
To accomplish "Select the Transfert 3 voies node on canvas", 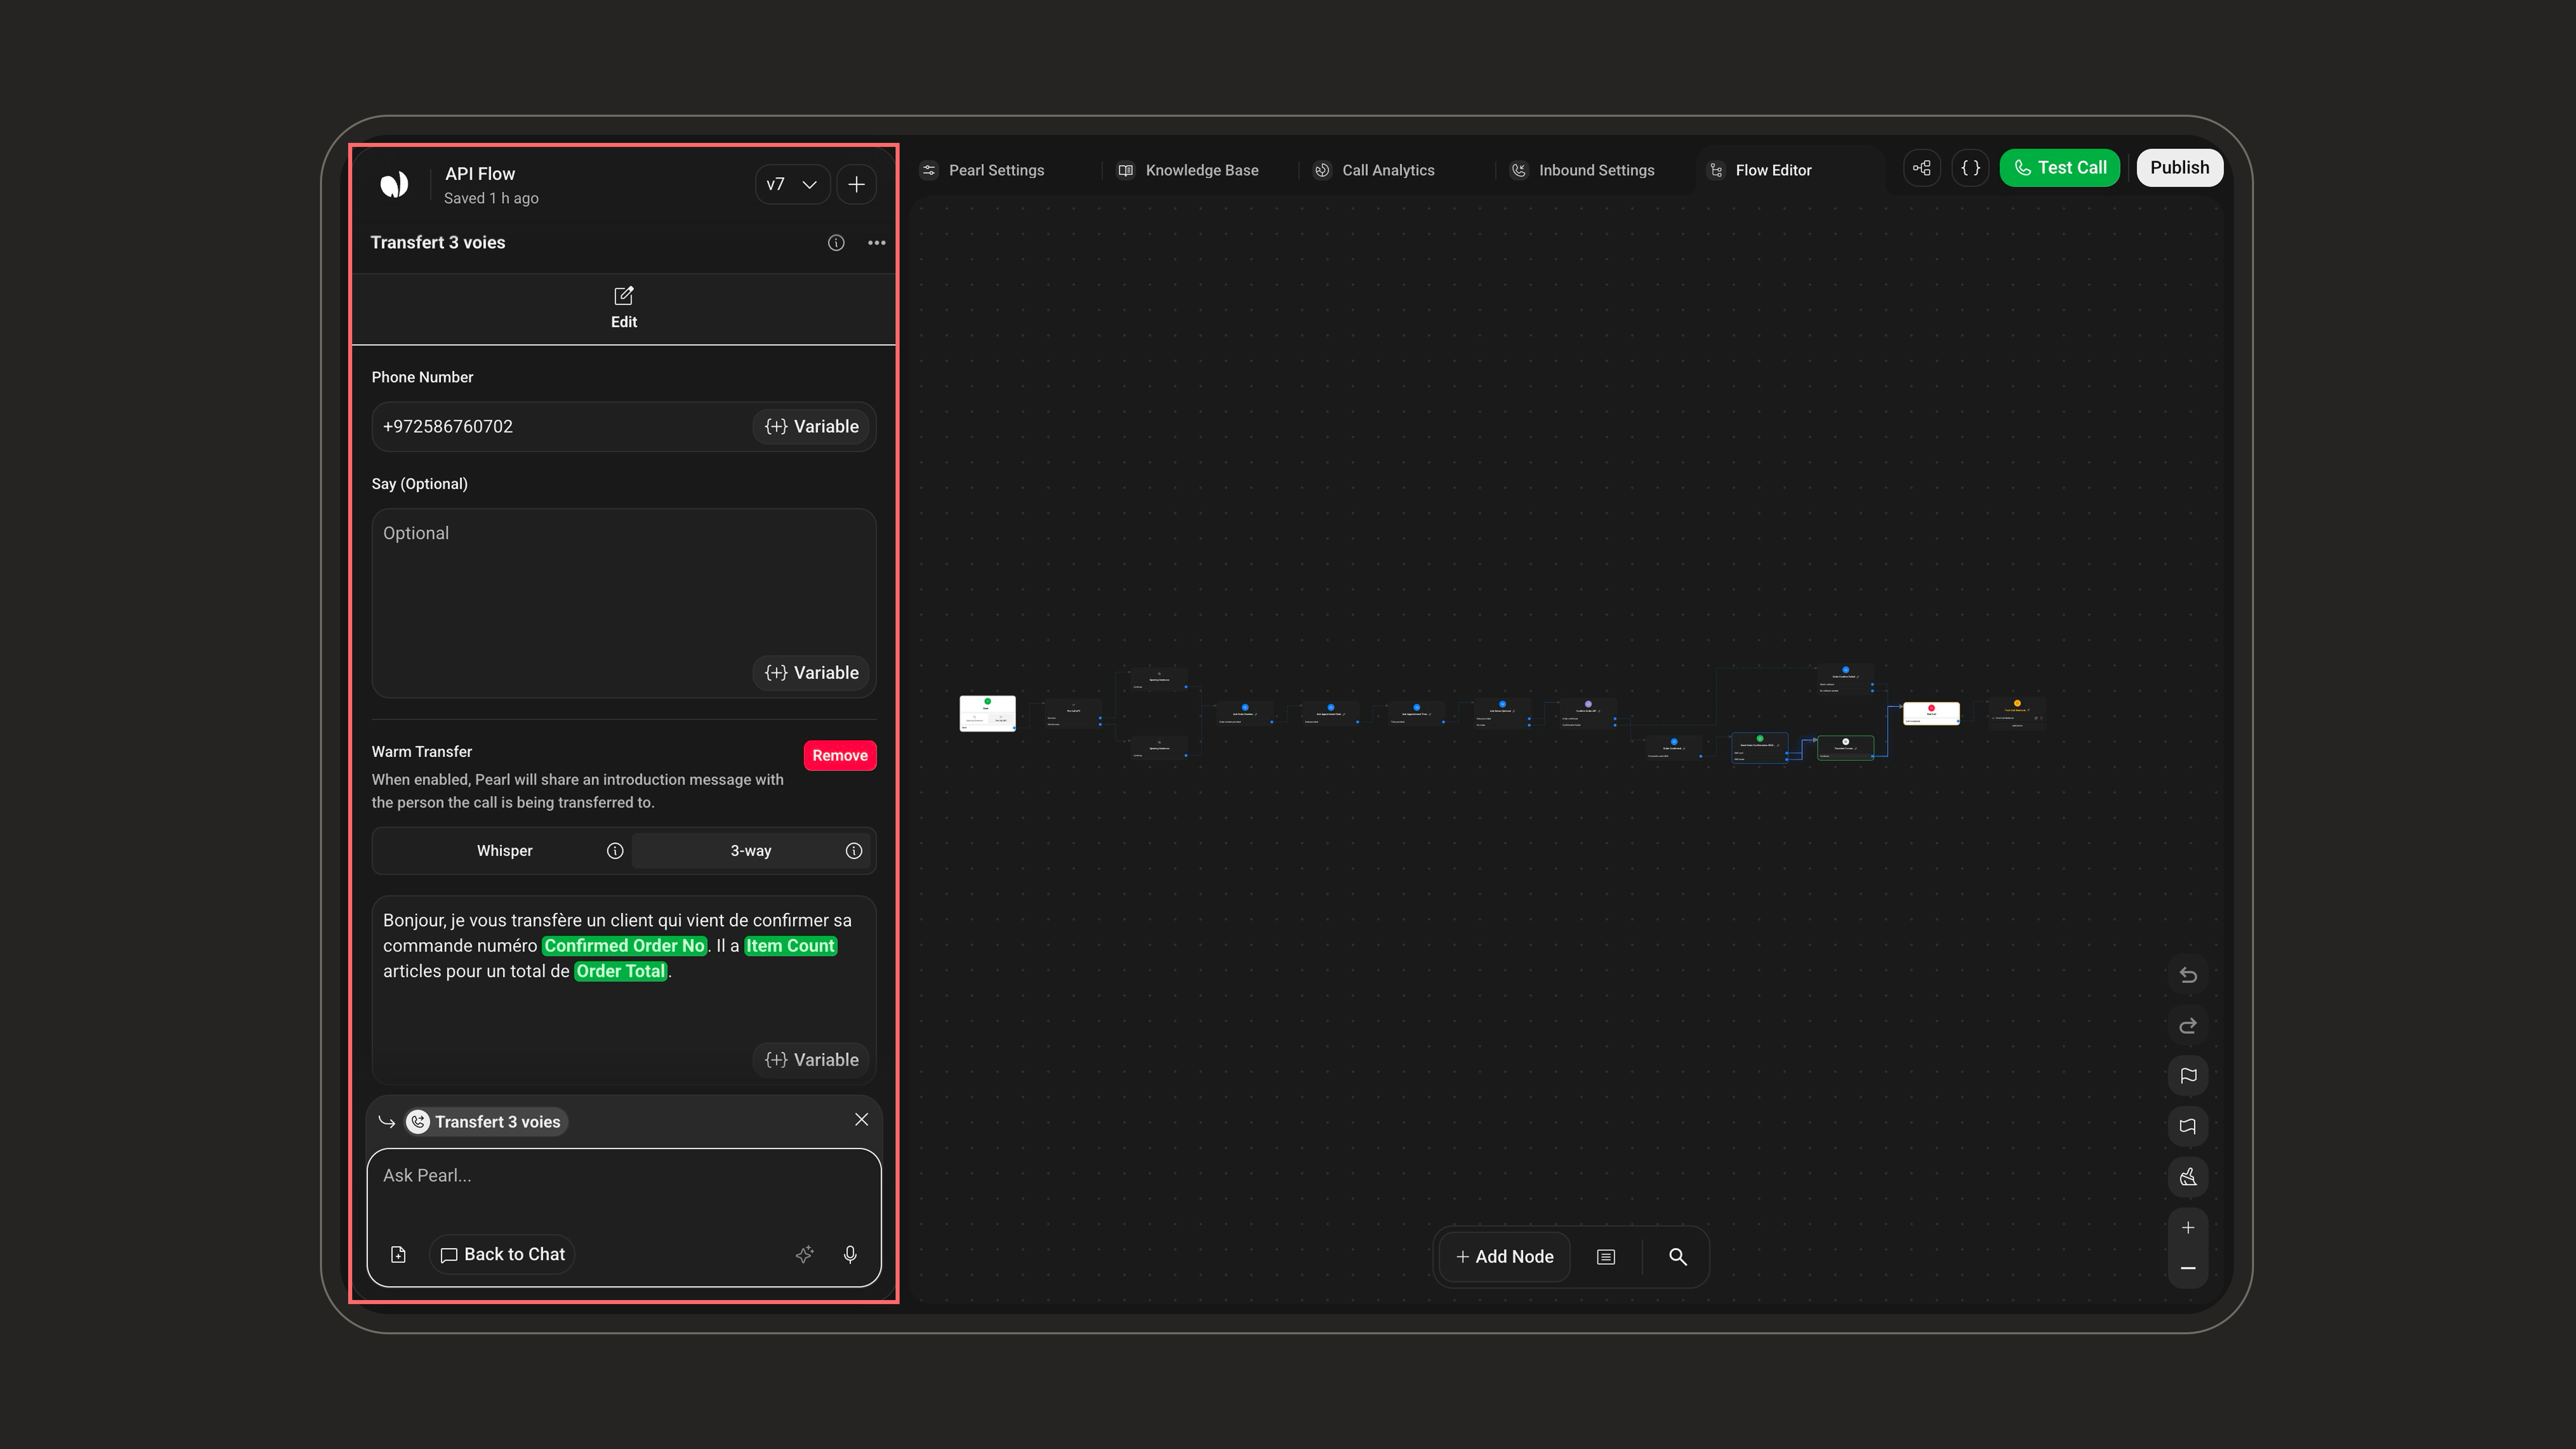I will tap(1845, 748).
